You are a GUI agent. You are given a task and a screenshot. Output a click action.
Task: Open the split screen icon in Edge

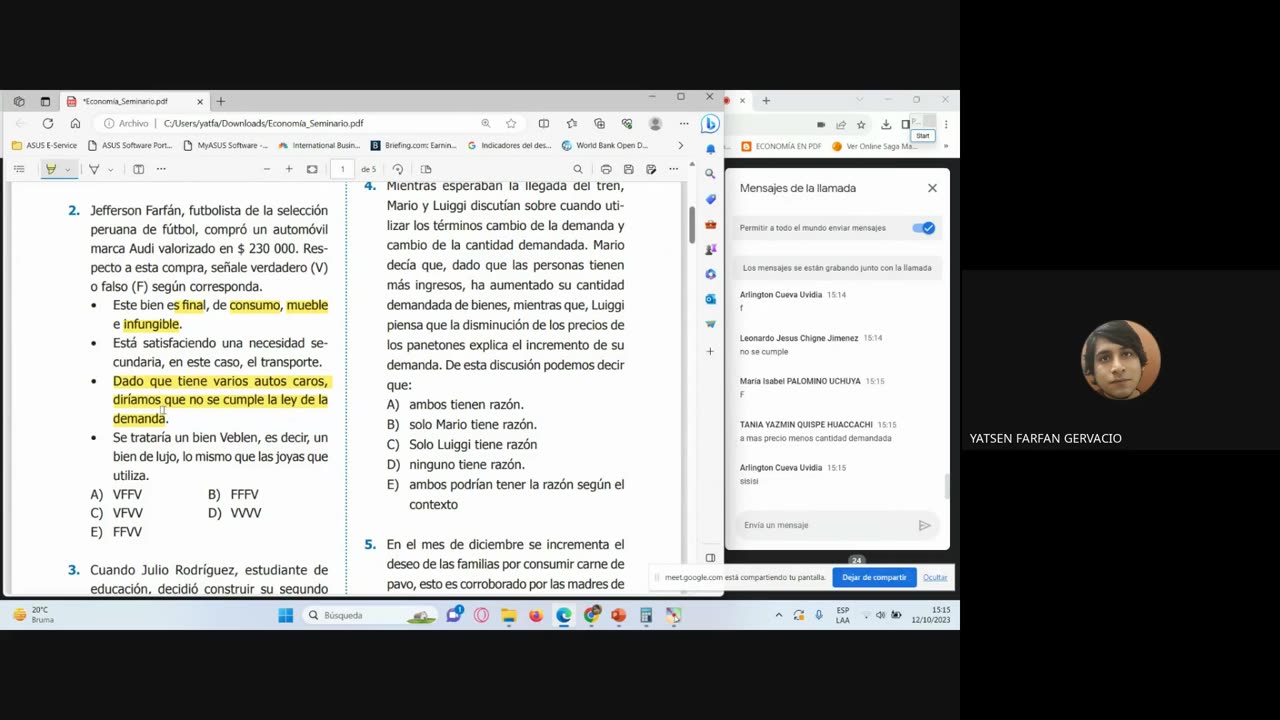coord(543,123)
